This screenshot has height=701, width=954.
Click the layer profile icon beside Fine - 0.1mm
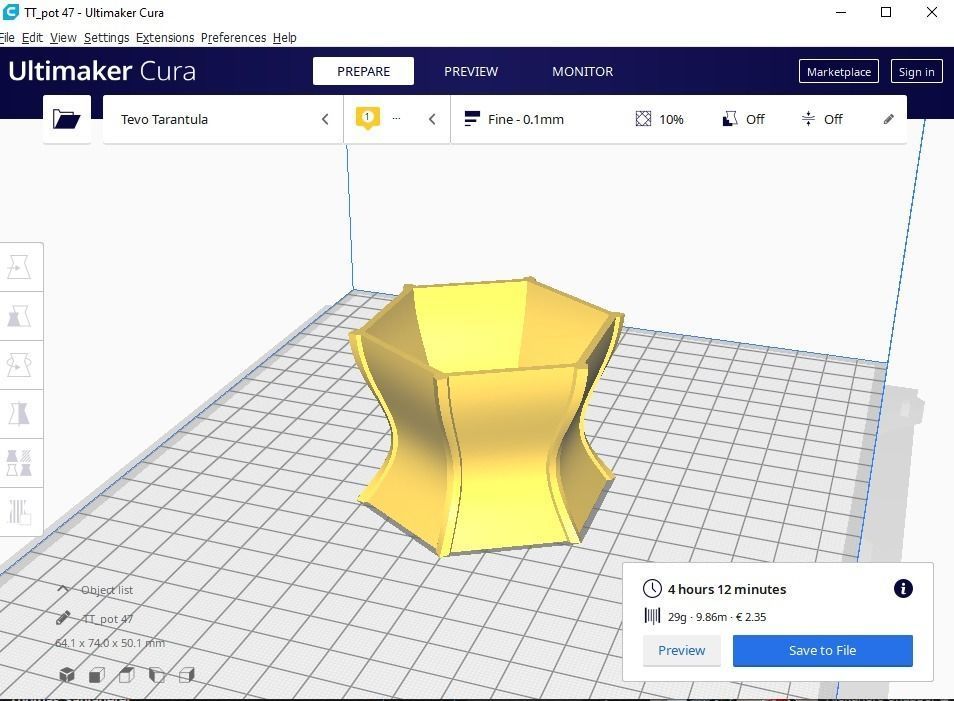[x=472, y=119]
